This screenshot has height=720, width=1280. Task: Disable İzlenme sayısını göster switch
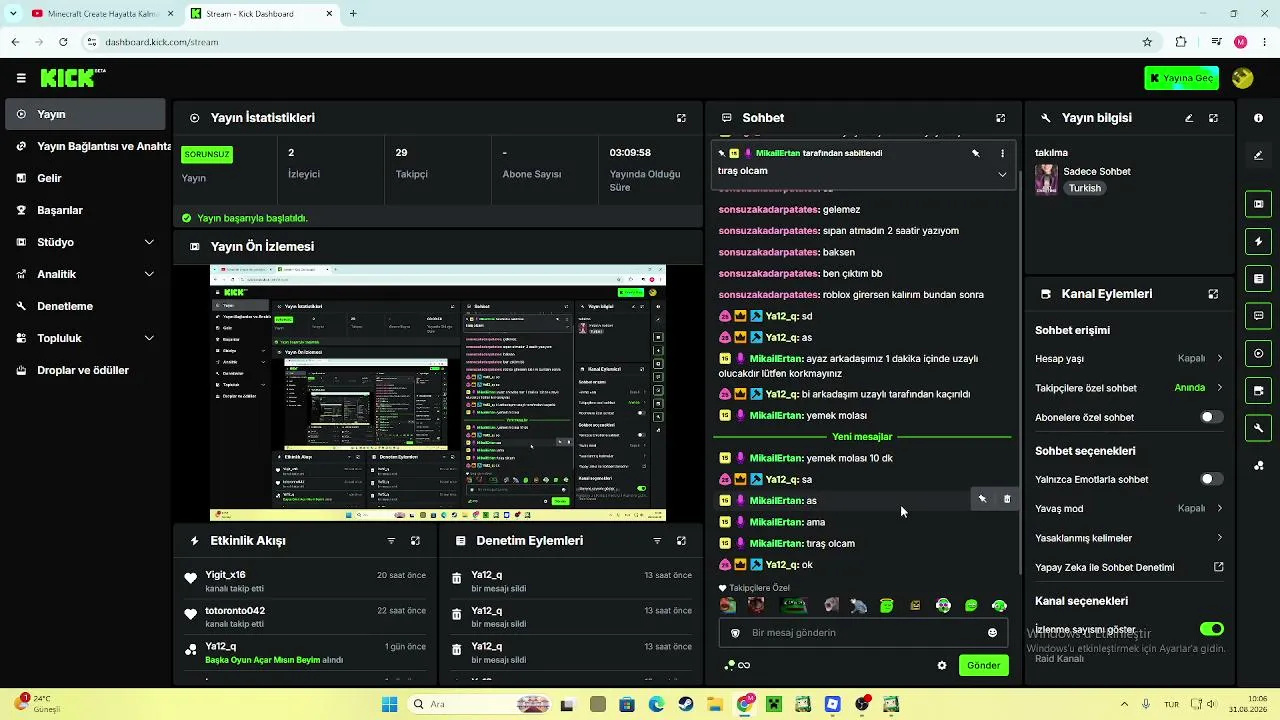coord(1211,629)
